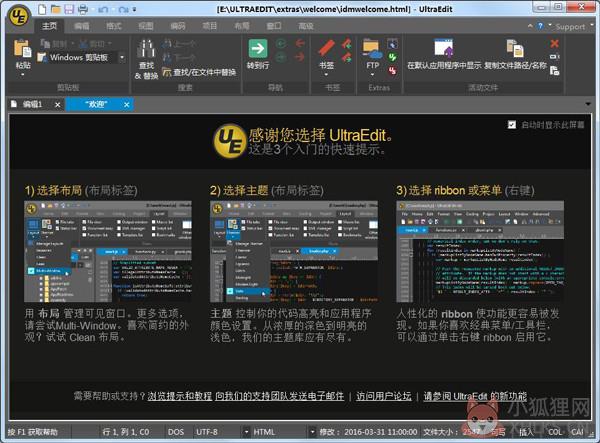Click the 查找 & 替换 binoculars icon

(x=146, y=49)
